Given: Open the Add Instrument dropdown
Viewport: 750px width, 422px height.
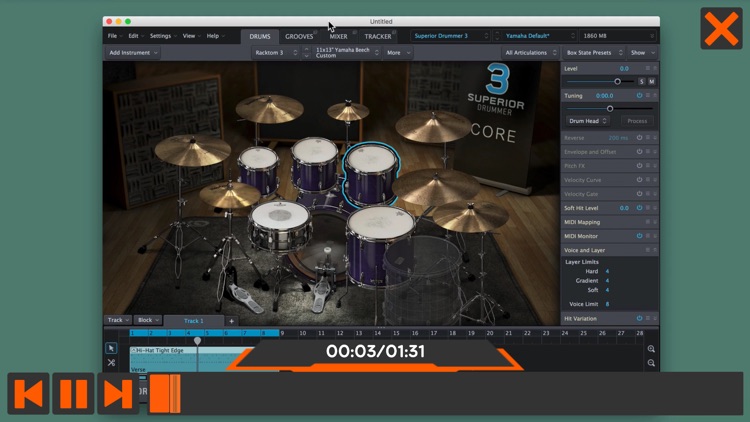Looking at the screenshot, I should [x=133, y=53].
